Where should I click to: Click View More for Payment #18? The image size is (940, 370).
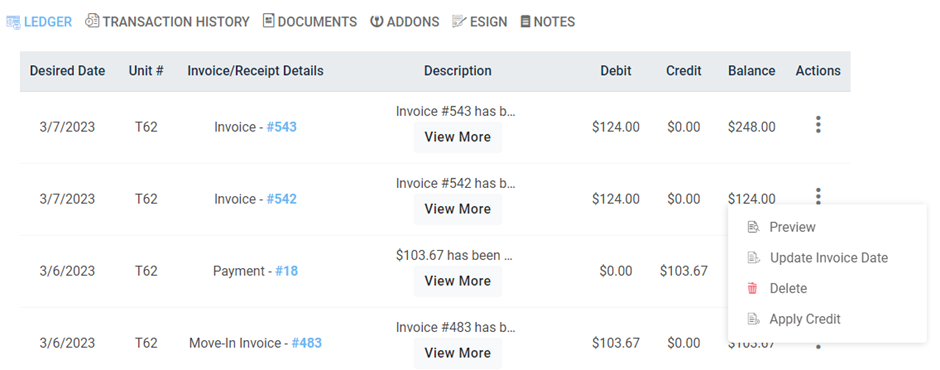[x=457, y=281]
